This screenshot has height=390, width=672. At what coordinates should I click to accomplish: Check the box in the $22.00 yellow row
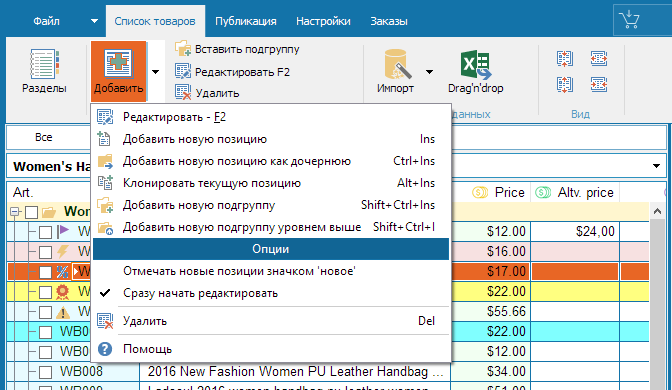45,292
